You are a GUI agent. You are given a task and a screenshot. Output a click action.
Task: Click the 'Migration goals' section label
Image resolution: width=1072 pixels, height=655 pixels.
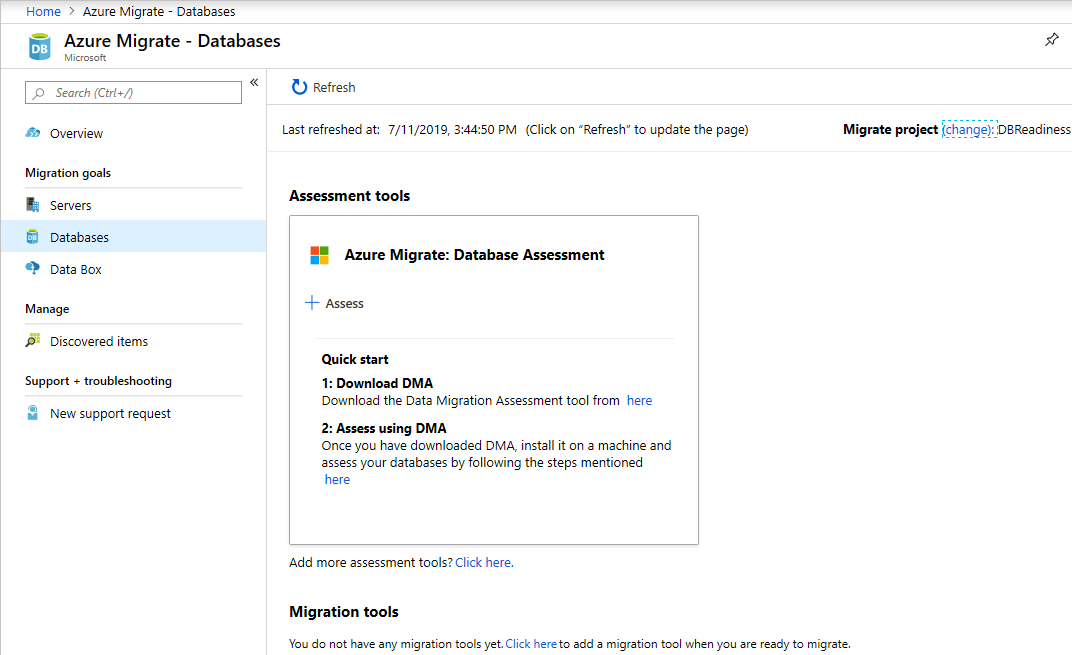point(68,173)
